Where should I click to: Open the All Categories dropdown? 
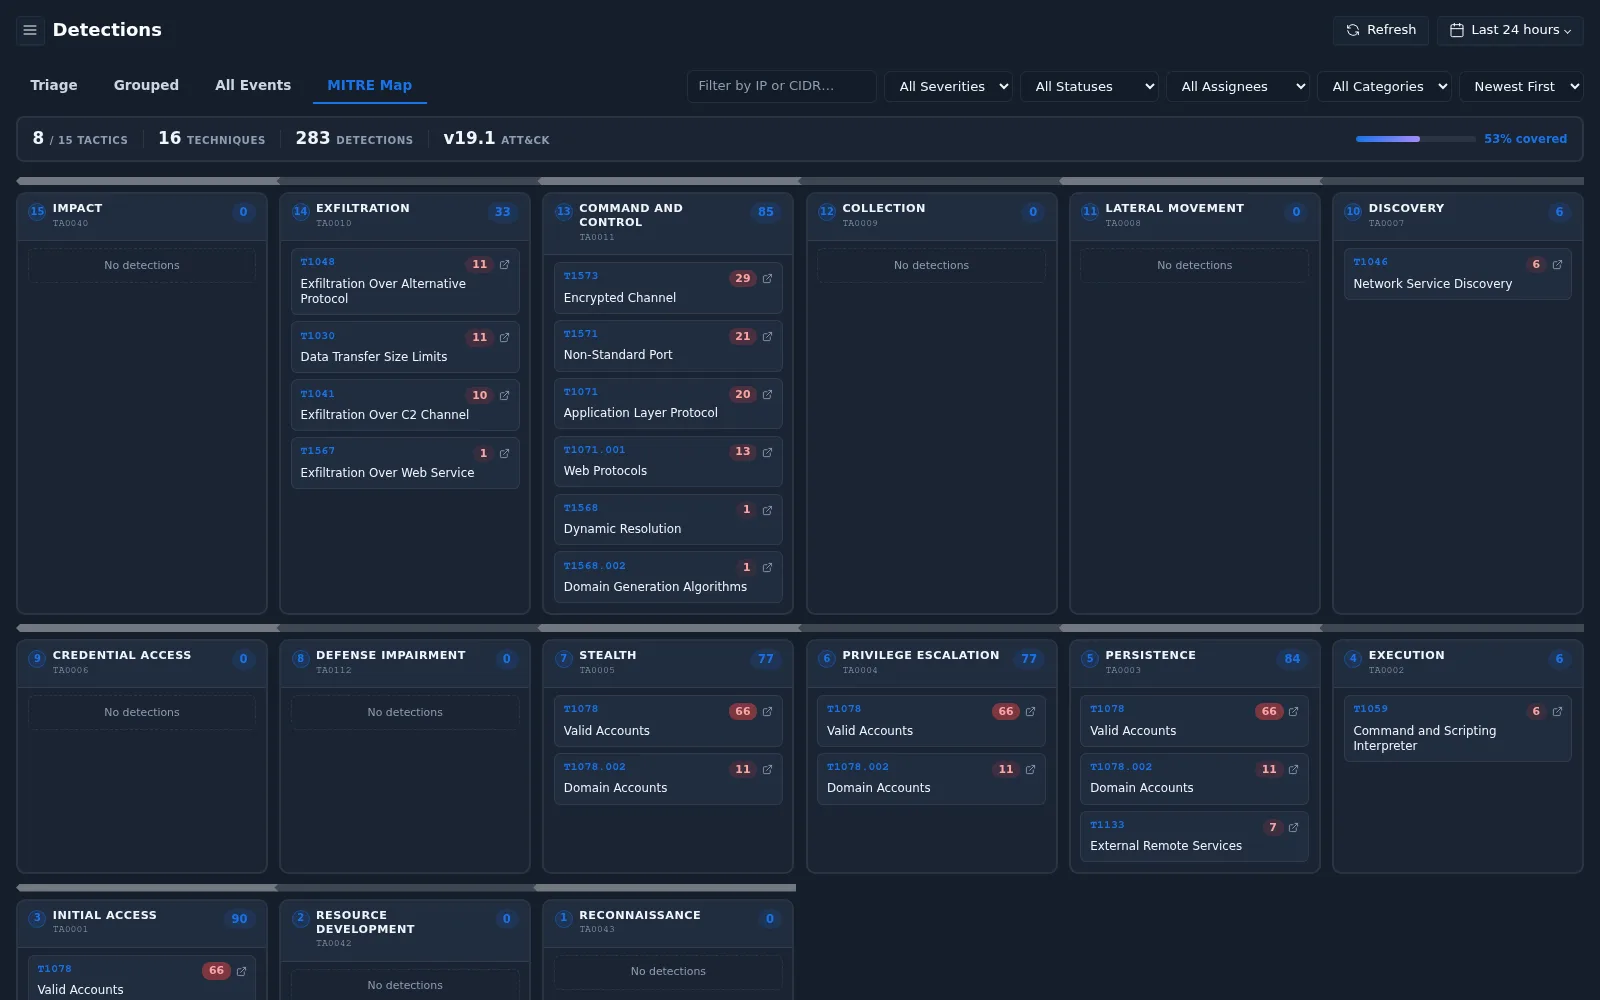point(1385,87)
